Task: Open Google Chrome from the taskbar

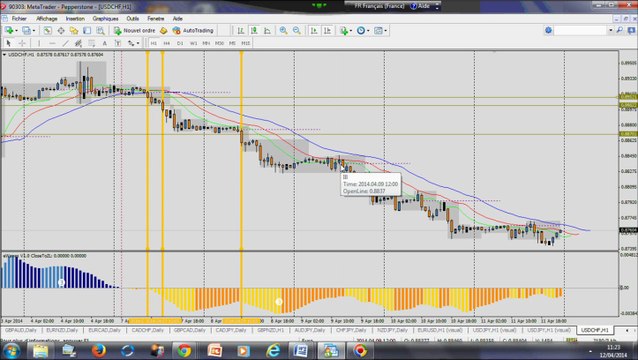Action: tap(184, 351)
